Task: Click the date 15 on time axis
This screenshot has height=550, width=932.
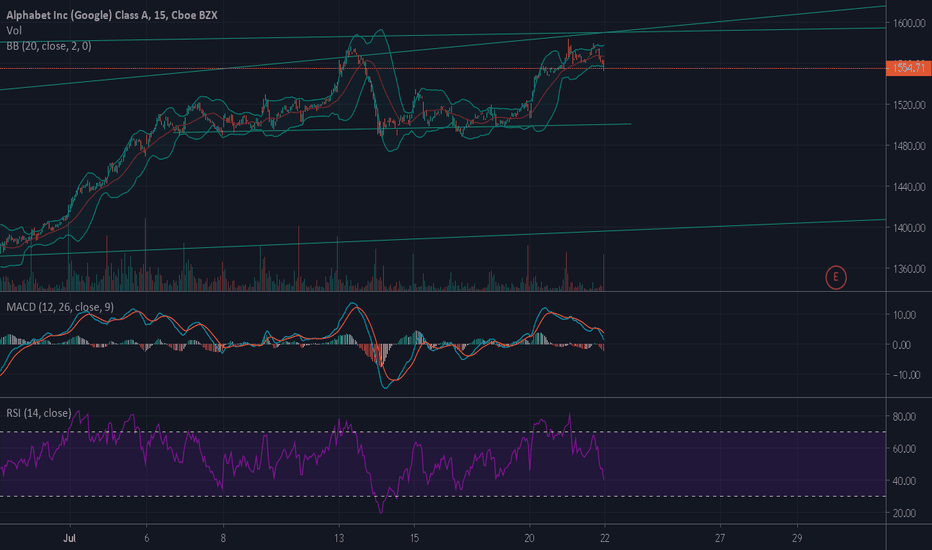Action: tap(414, 538)
